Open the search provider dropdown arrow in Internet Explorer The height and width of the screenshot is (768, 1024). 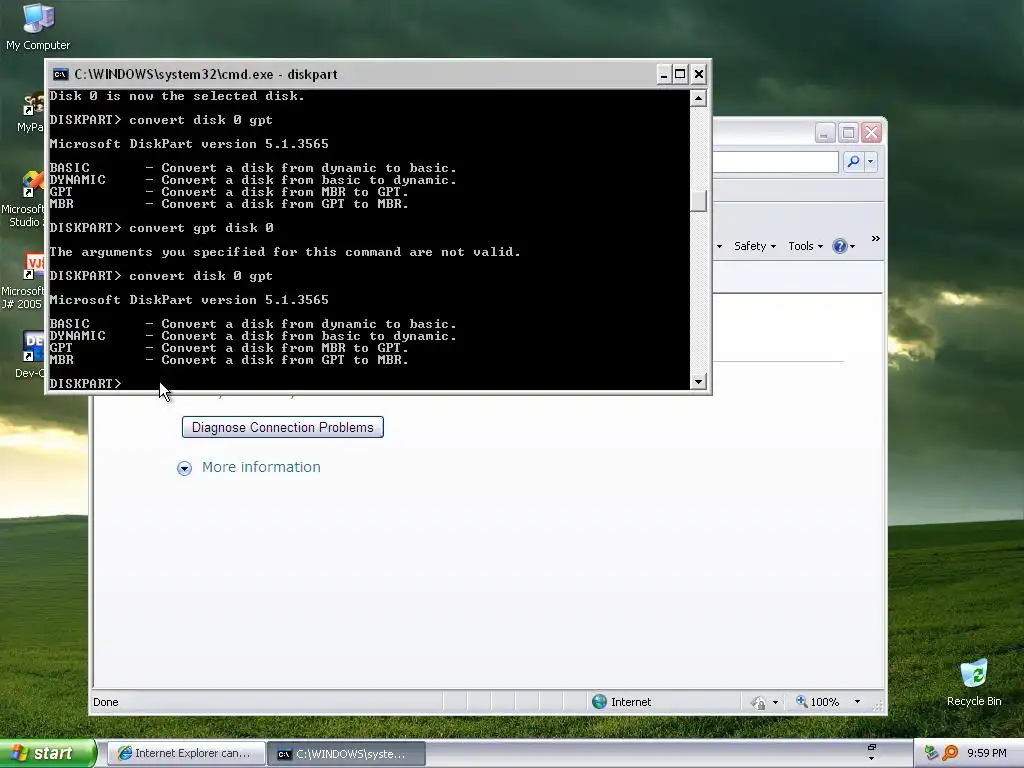[x=871, y=161]
